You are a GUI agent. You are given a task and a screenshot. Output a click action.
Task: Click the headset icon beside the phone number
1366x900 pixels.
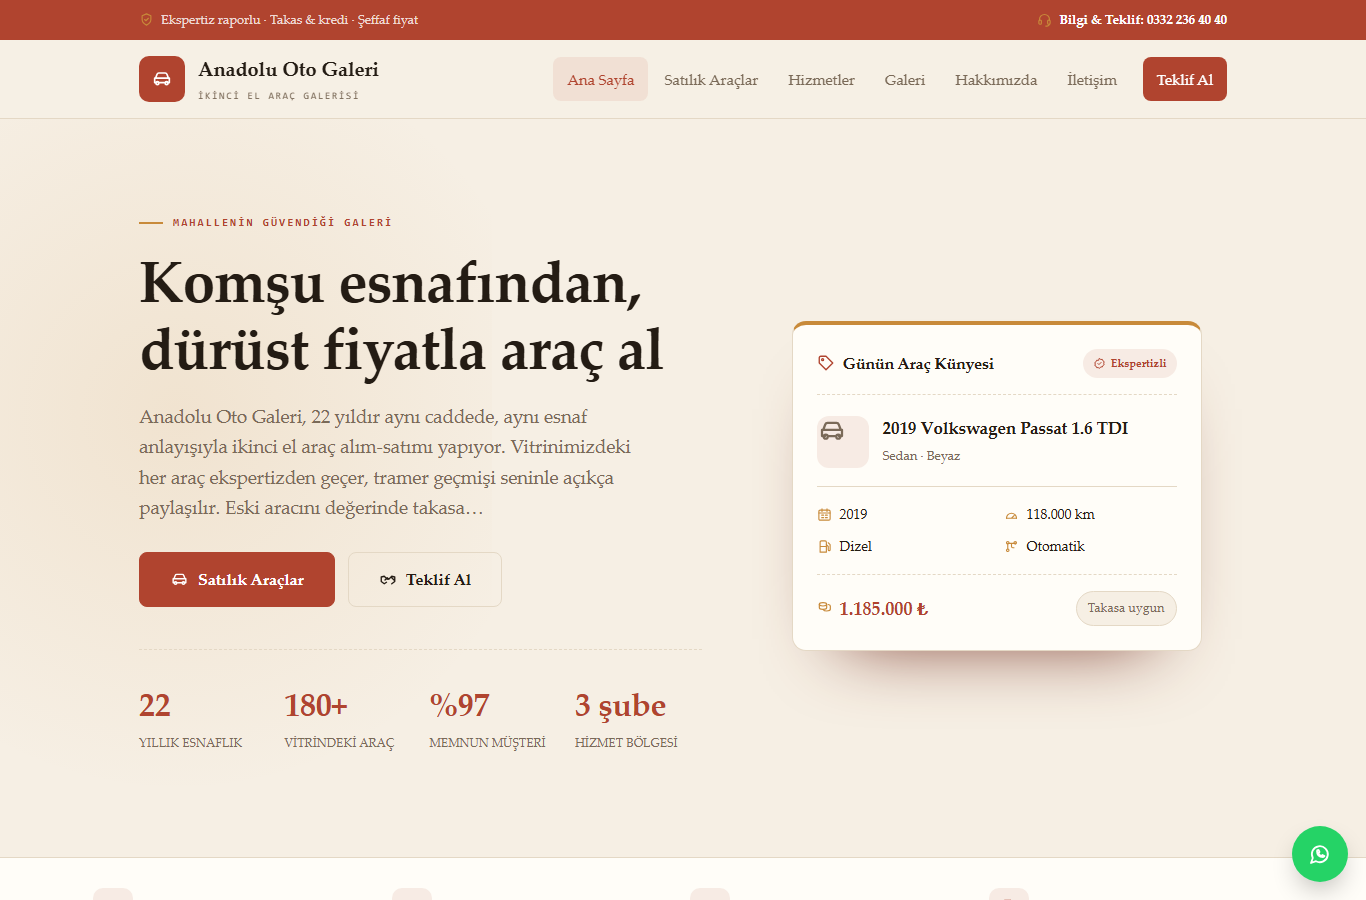[x=1044, y=20]
